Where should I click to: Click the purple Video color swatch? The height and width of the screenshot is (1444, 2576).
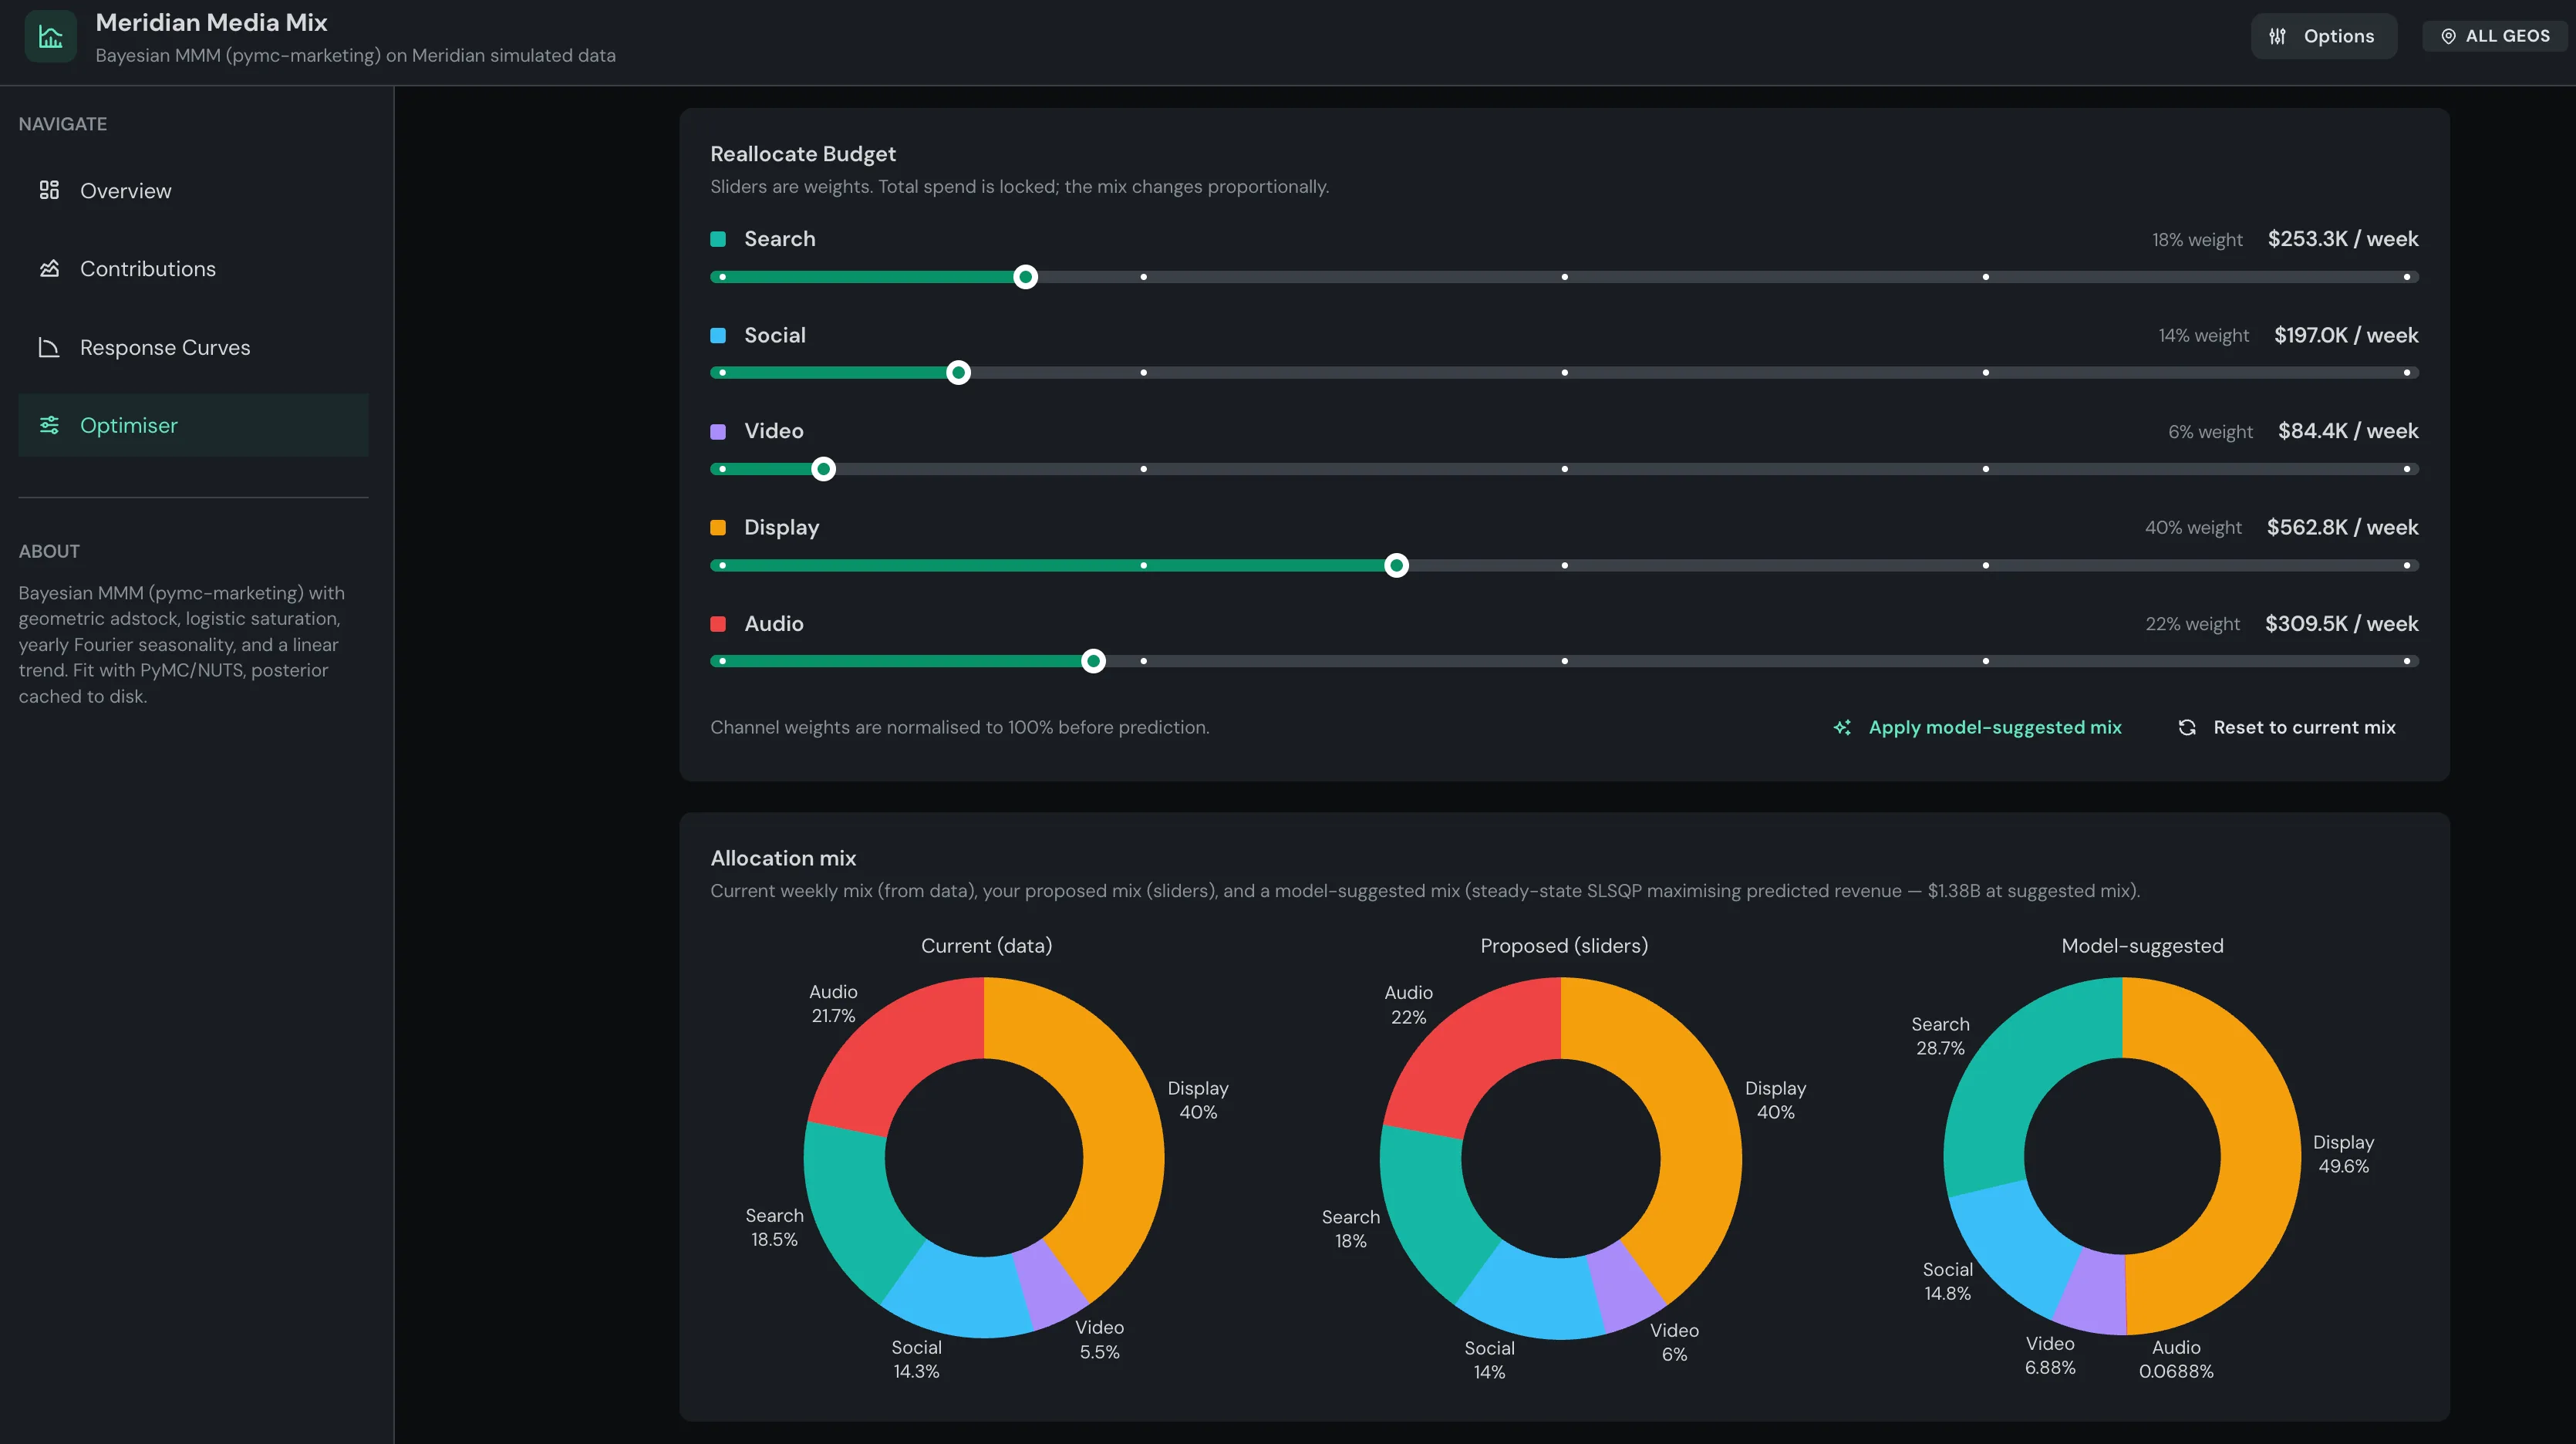[x=718, y=431]
